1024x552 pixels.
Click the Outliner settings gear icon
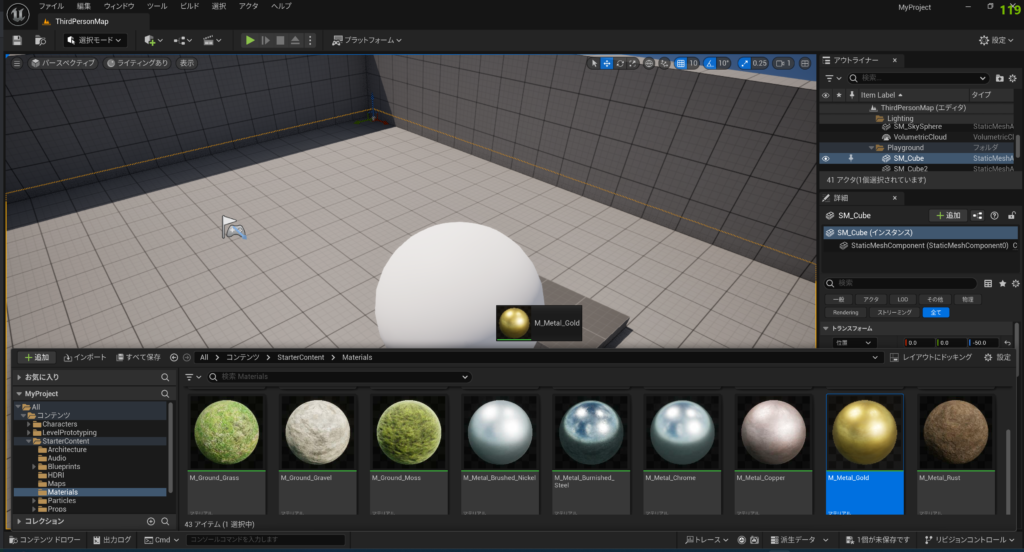(x=1012, y=78)
